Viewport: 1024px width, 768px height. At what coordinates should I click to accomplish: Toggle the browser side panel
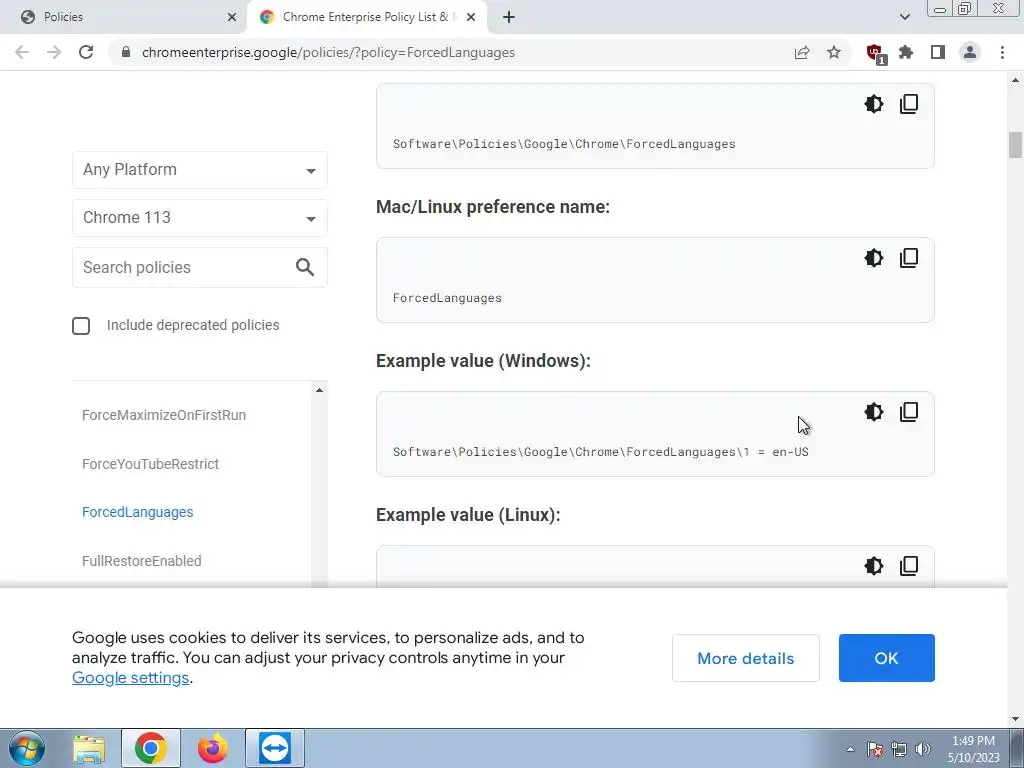938,52
